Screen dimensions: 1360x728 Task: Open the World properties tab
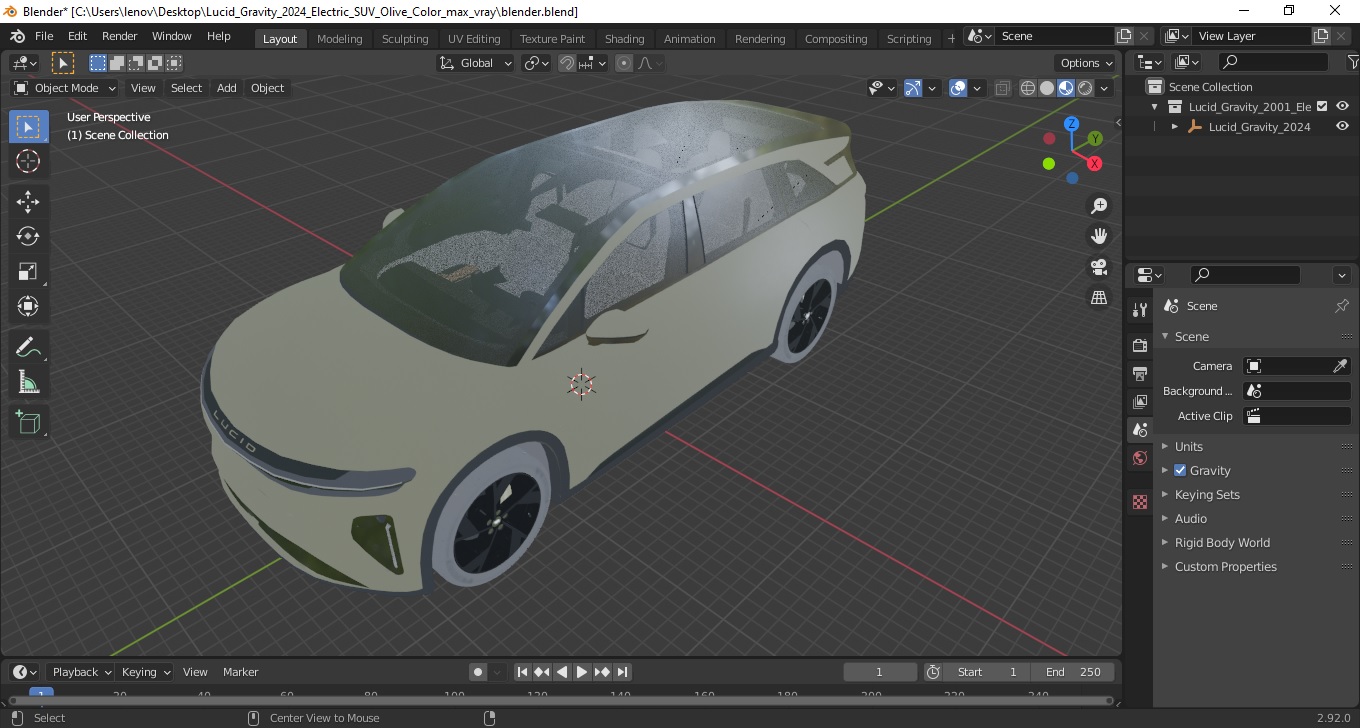(1140, 458)
